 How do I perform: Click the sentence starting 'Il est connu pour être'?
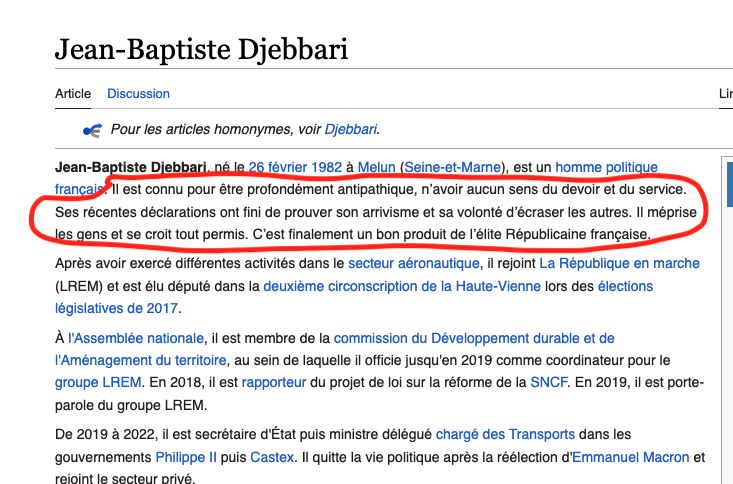coord(399,189)
